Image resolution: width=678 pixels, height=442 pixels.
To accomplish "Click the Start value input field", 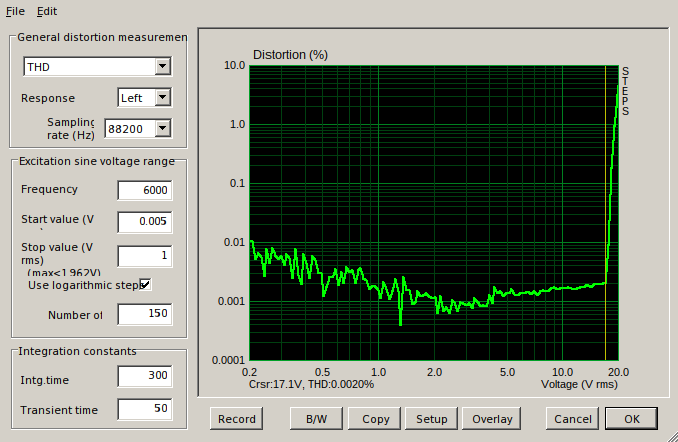I will (145, 221).
